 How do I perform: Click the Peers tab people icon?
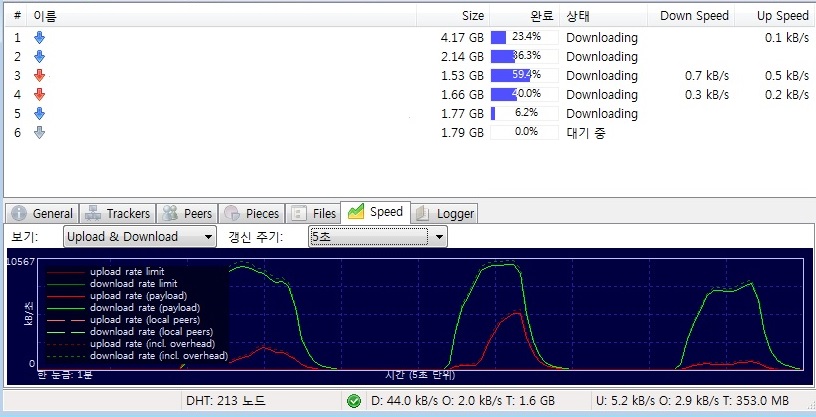click(x=170, y=213)
